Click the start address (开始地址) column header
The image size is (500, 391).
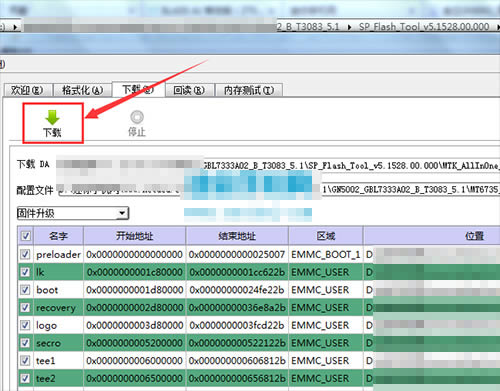[x=135, y=236]
